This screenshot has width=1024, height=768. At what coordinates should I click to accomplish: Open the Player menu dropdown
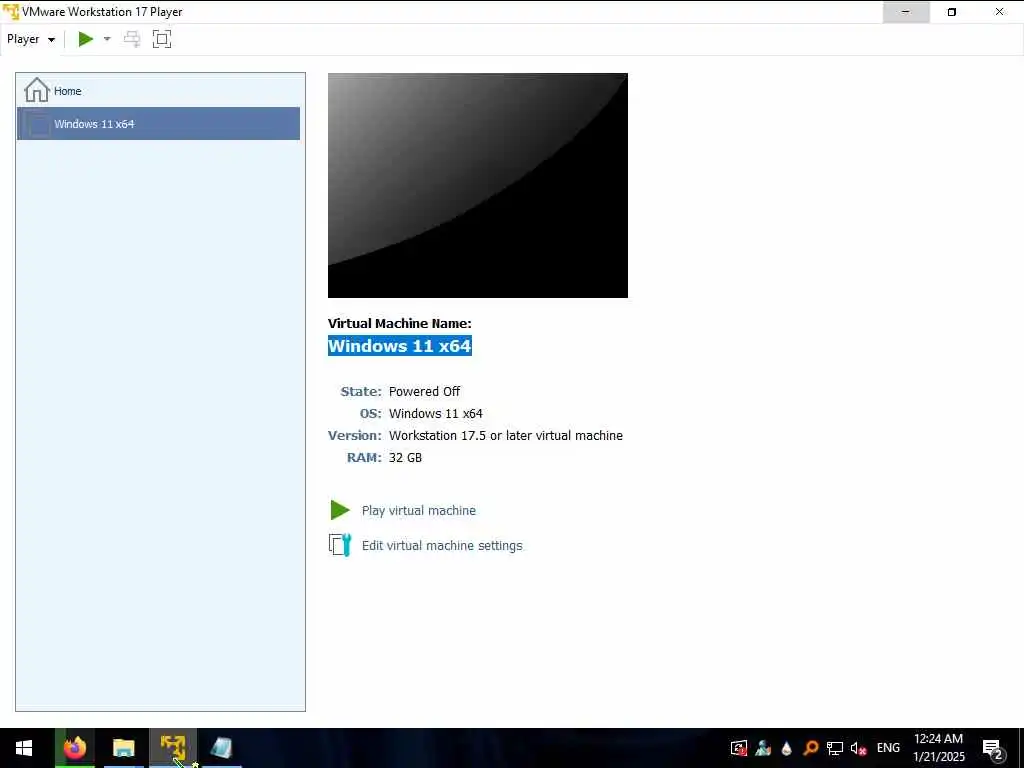pyautogui.click(x=31, y=39)
